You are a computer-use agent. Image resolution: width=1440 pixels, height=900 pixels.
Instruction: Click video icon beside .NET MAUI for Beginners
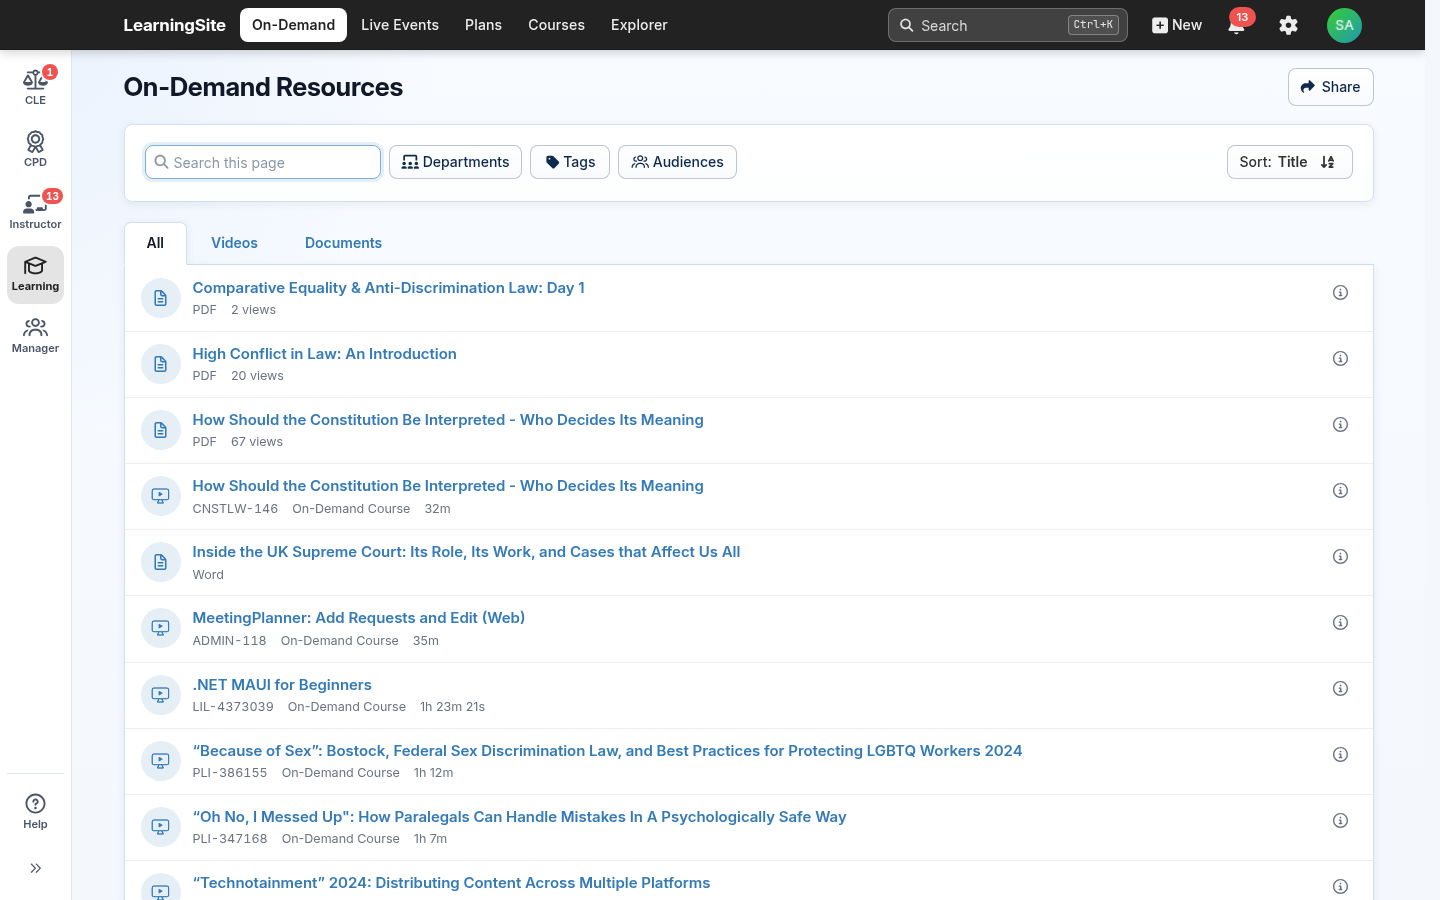point(160,695)
